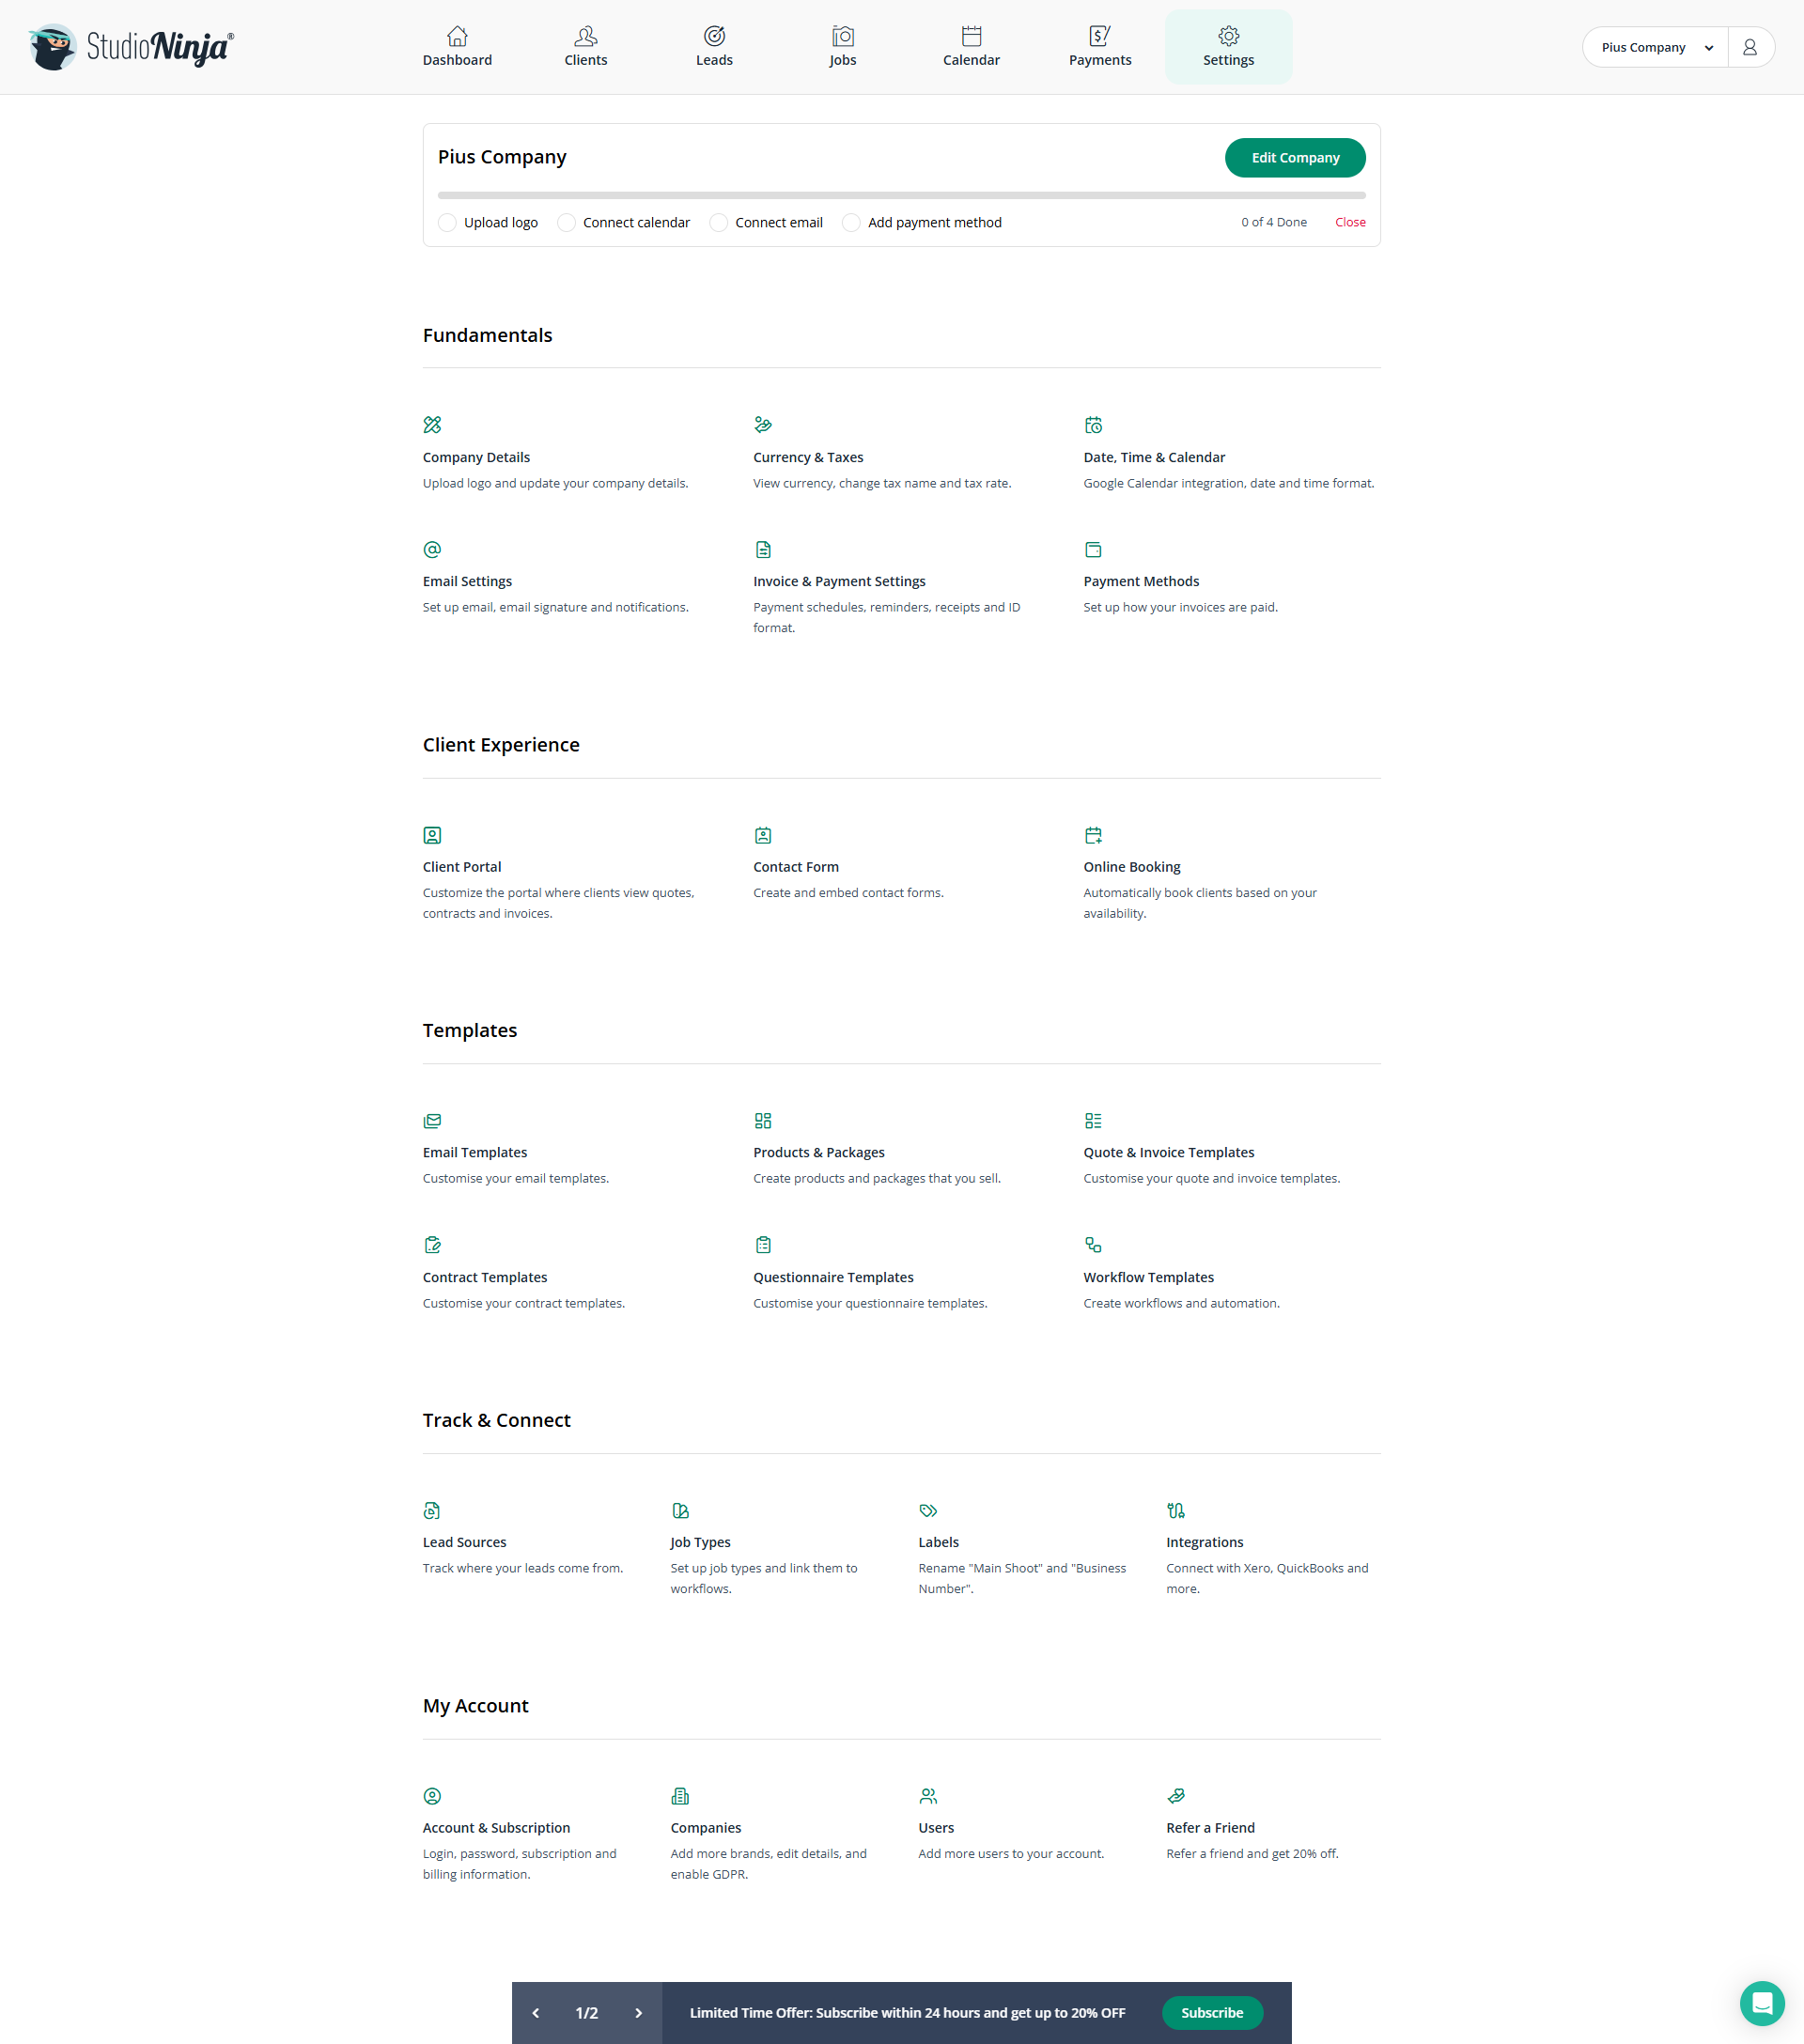Click the setup progress bar
Screen dimensions: 1804x2044
pyautogui.click(x=902, y=196)
